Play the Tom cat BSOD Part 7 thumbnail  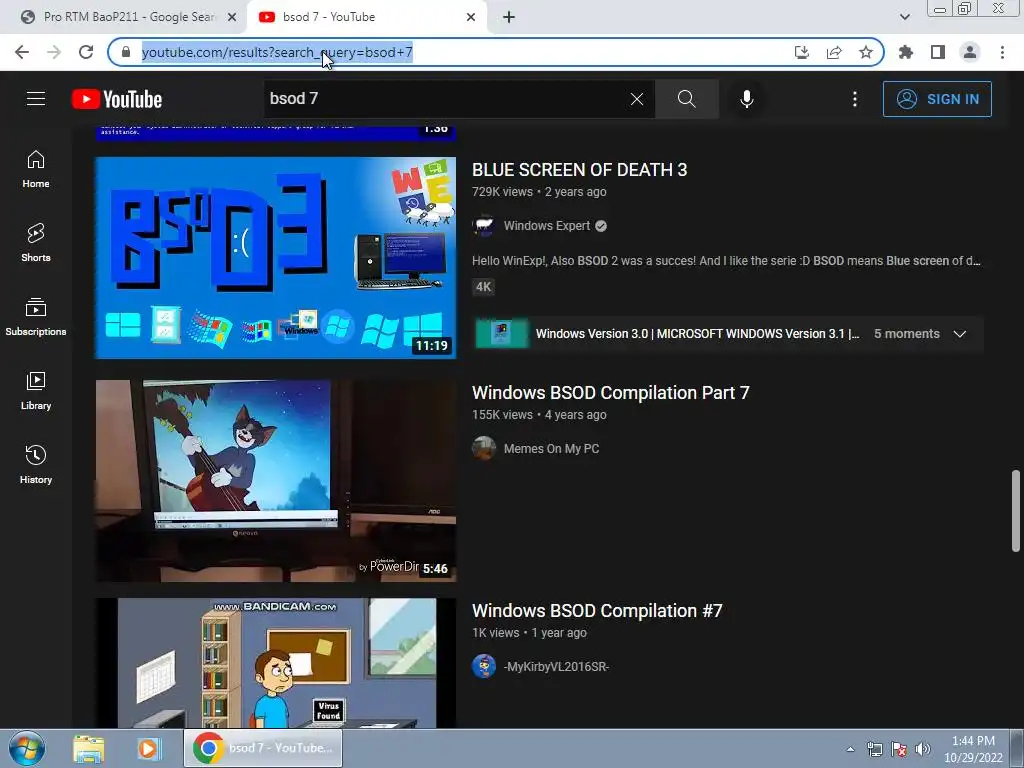tap(276, 481)
